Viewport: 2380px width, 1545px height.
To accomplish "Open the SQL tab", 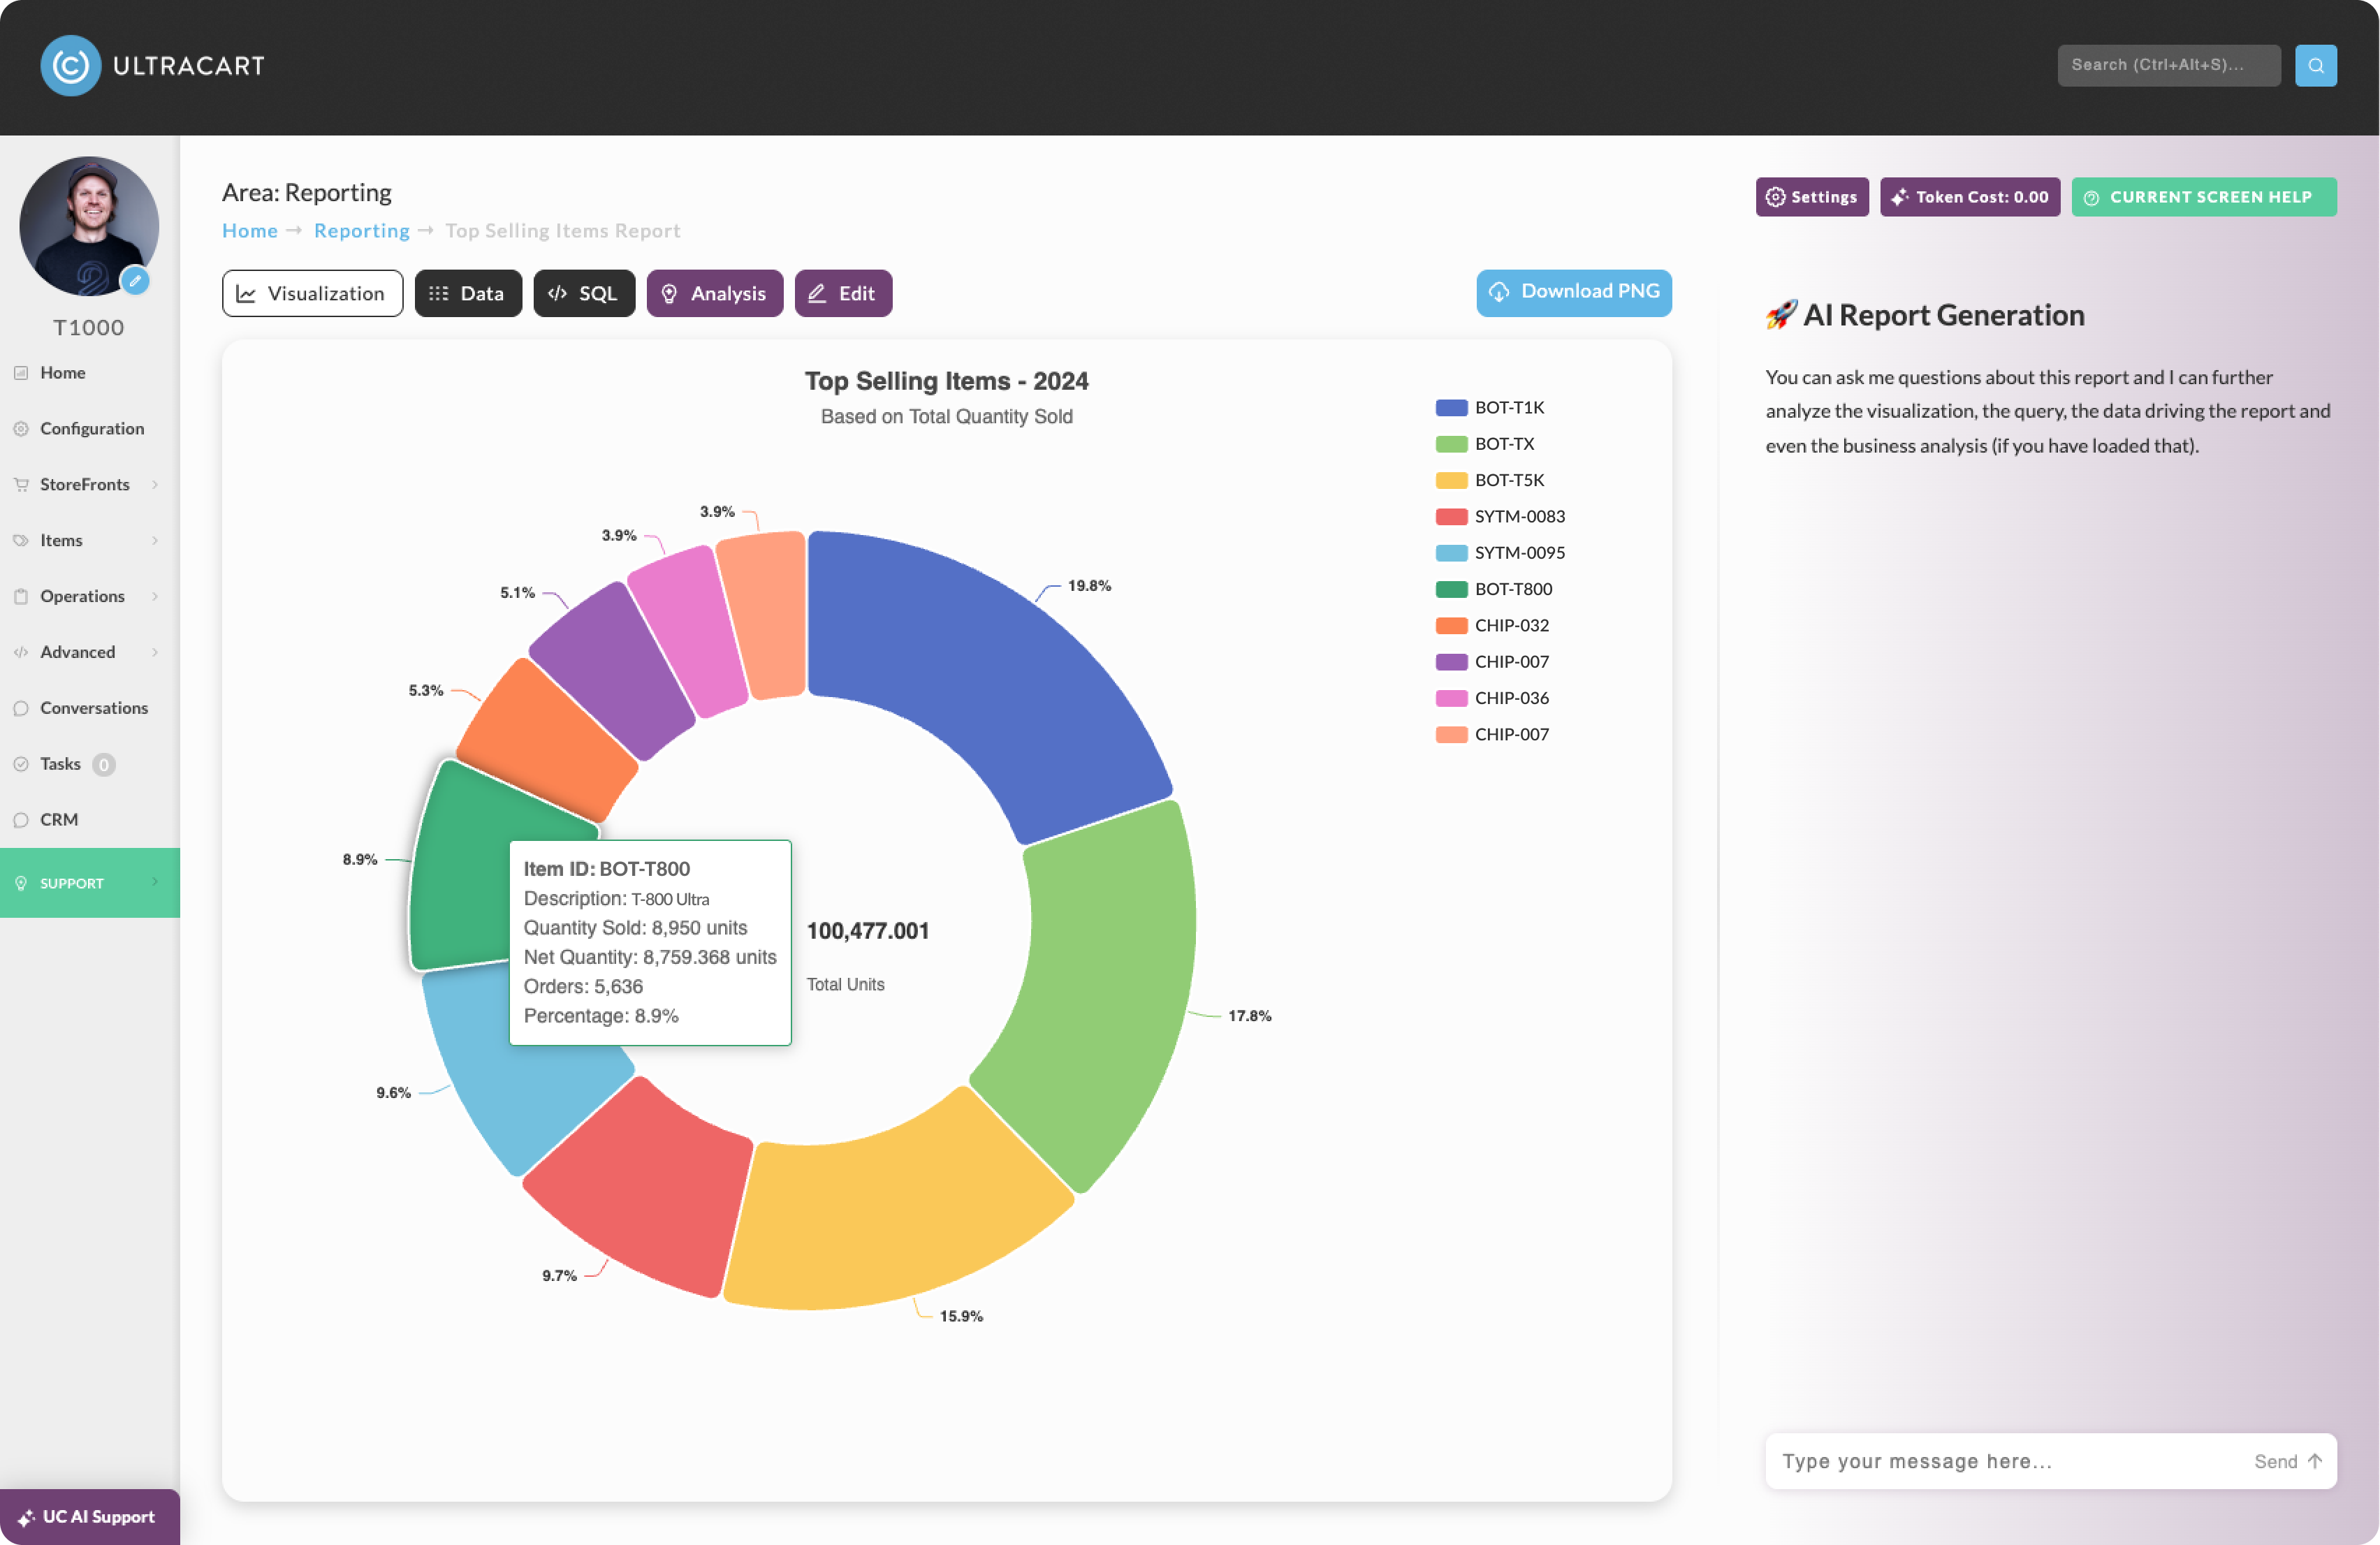I will (x=584, y=293).
